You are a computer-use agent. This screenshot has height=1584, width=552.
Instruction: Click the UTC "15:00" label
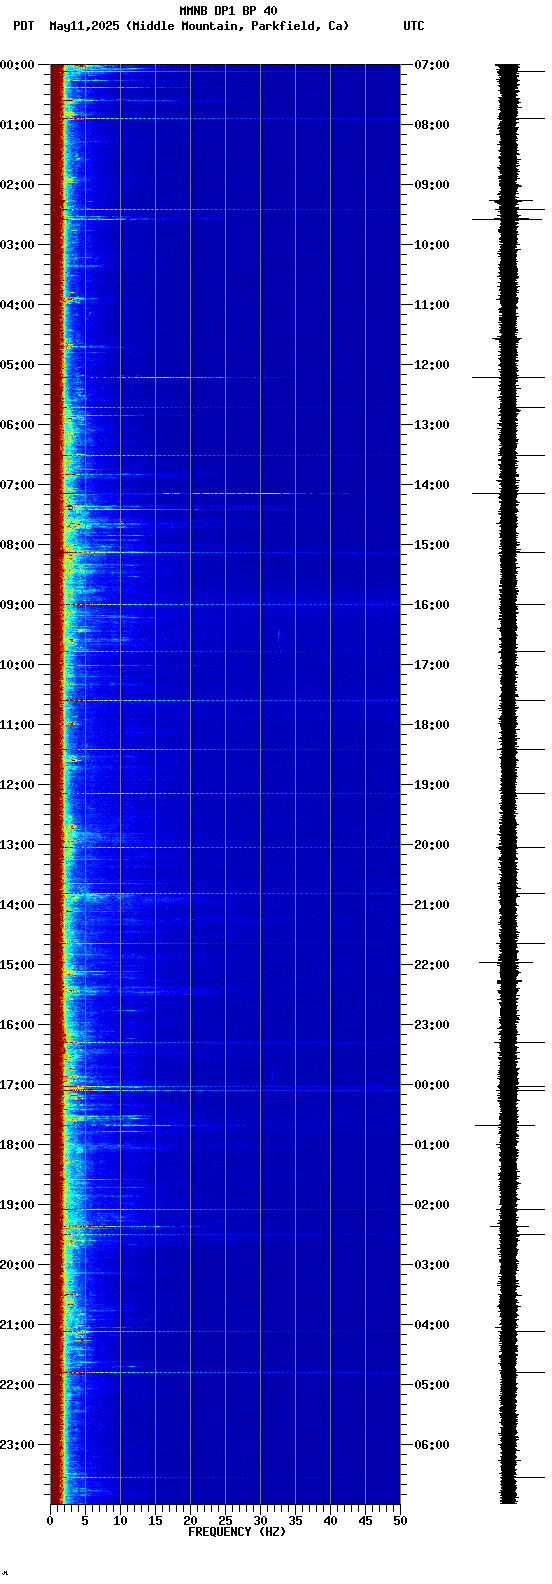(432, 545)
